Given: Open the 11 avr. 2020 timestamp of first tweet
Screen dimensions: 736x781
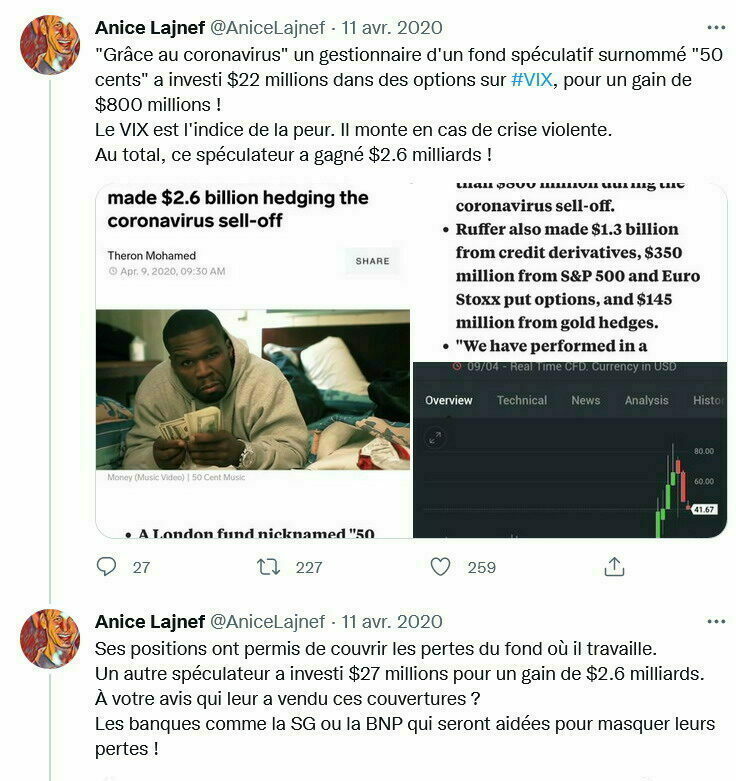Looking at the screenshot, I should (392, 28).
